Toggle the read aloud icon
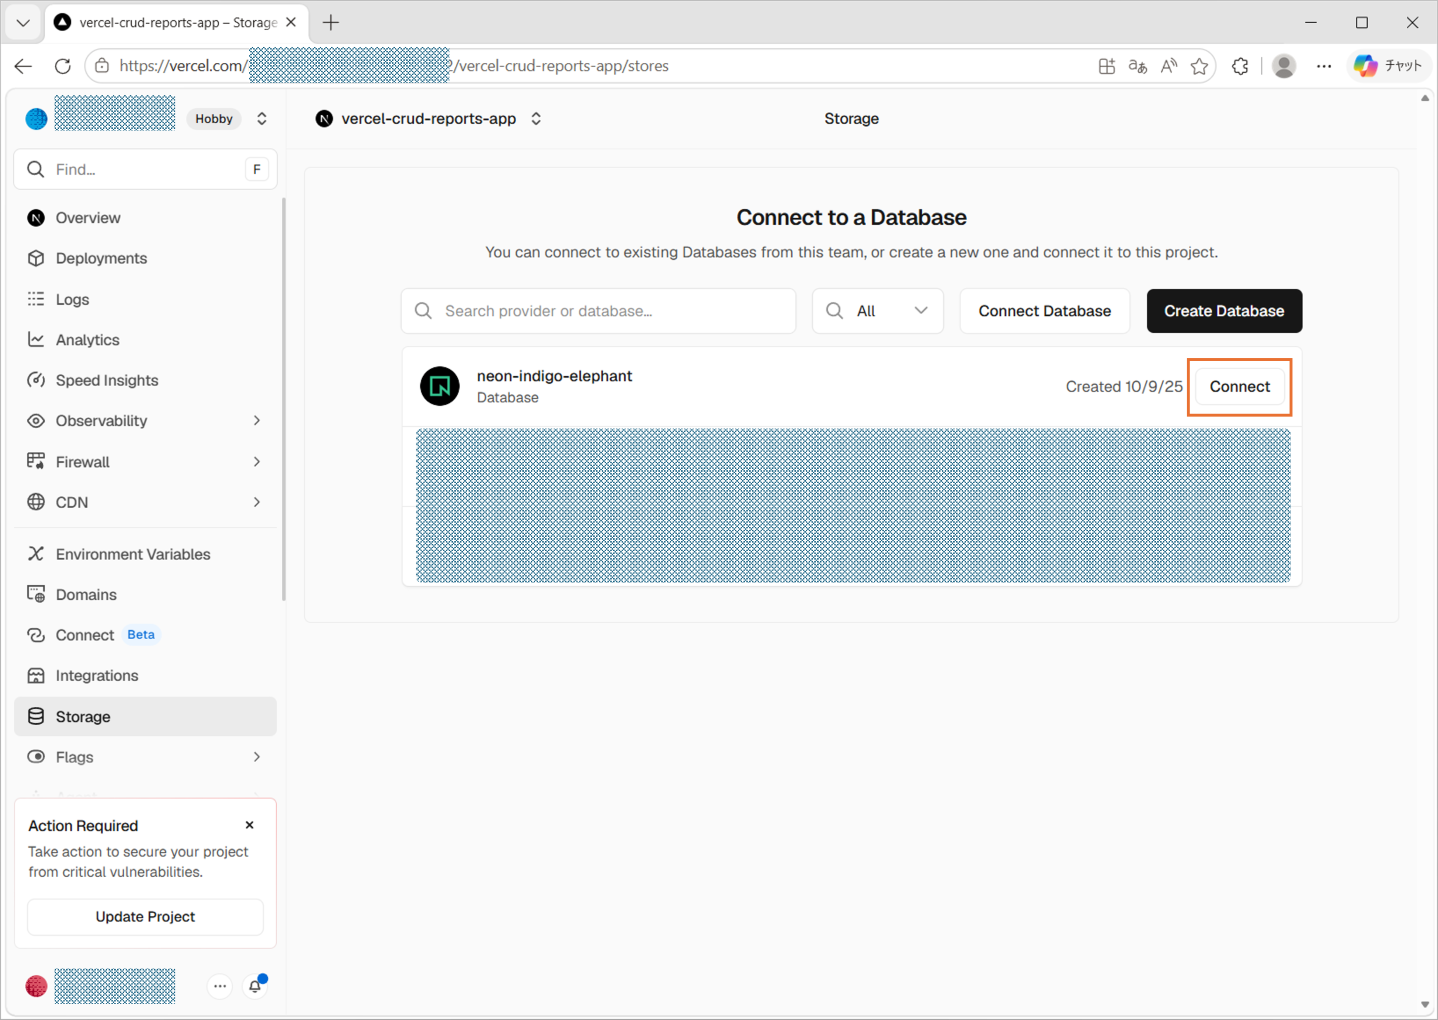Viewport: 1438px width, 1020px height. point(1168,66)
